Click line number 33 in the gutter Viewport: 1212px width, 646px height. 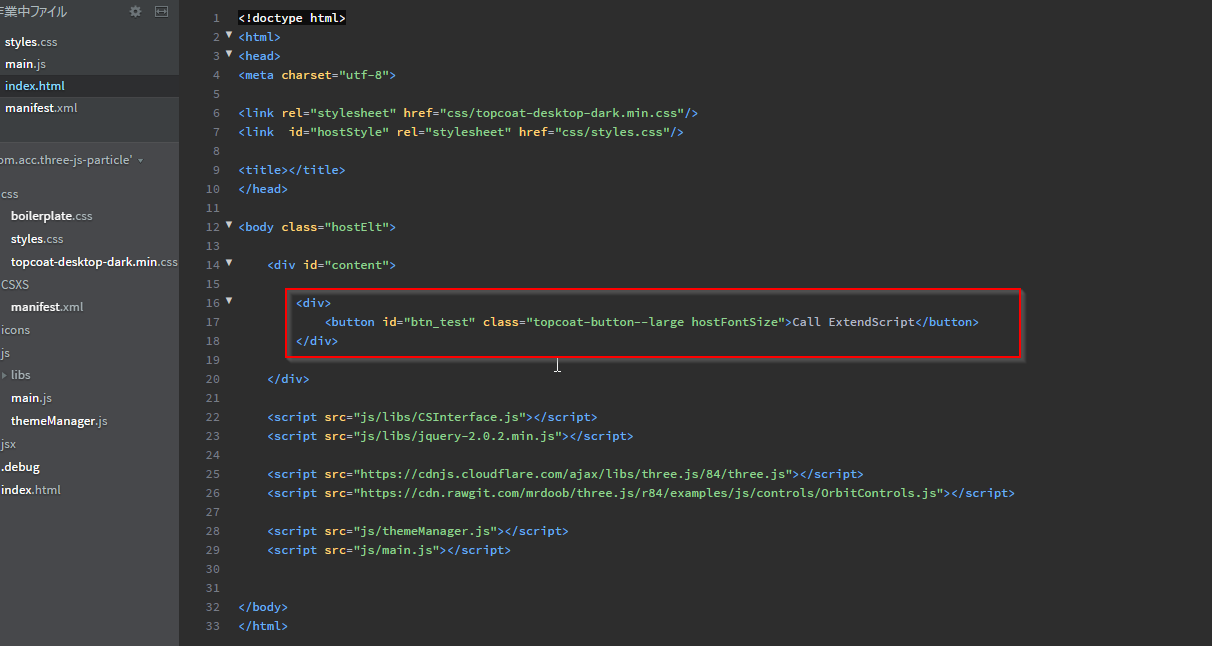click(x=212, y=626)
